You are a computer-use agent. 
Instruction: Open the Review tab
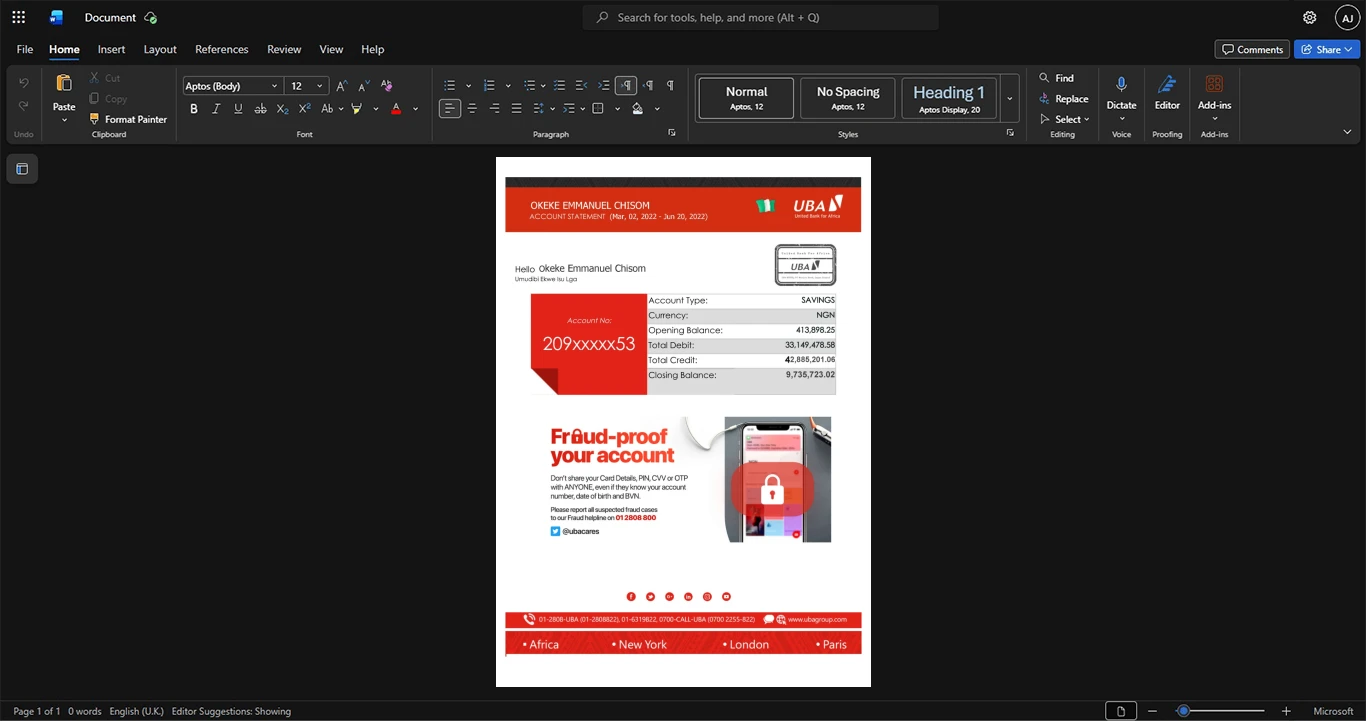coord(284,49)
